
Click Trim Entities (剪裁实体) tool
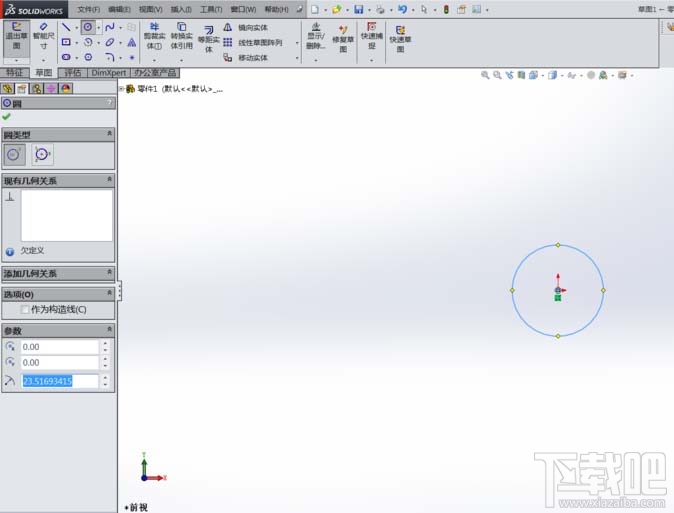(x=154, y=36)
